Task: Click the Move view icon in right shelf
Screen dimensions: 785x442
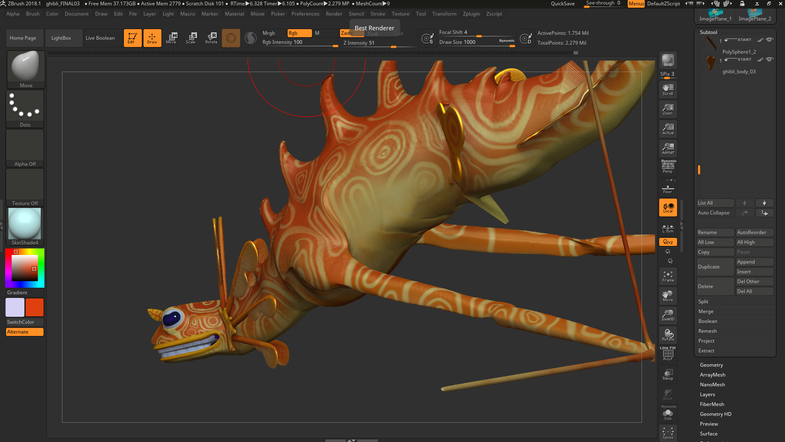Action: click(668, 296)
